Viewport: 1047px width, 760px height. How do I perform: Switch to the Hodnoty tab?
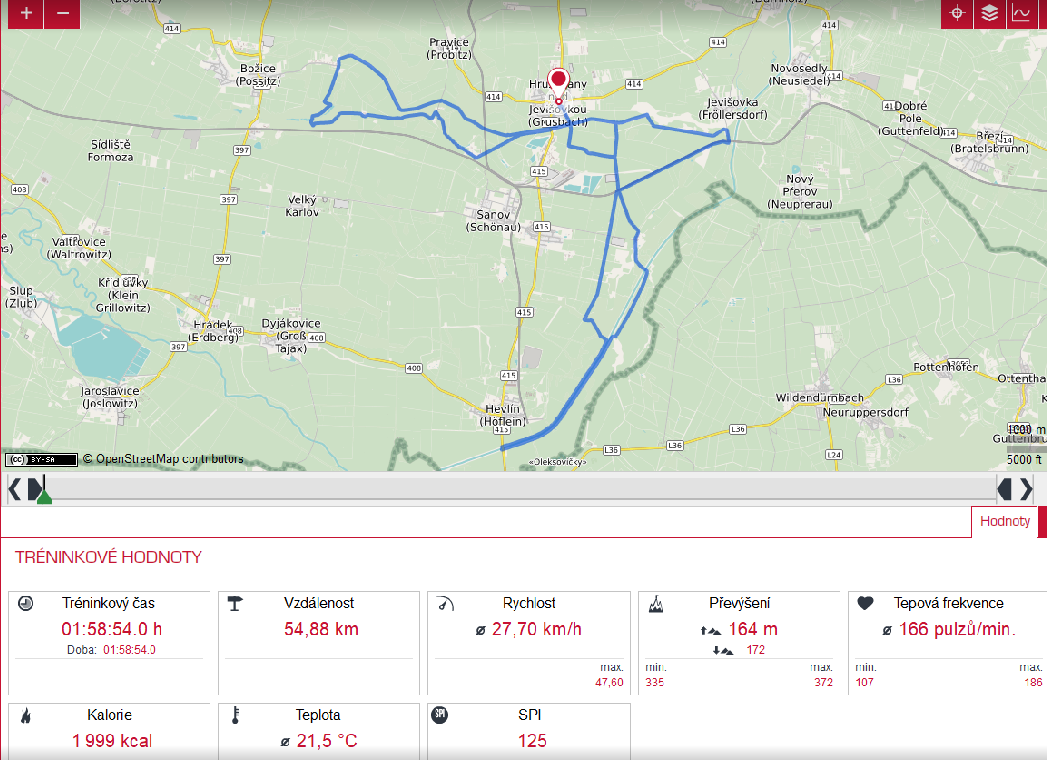coord(1004,521)
